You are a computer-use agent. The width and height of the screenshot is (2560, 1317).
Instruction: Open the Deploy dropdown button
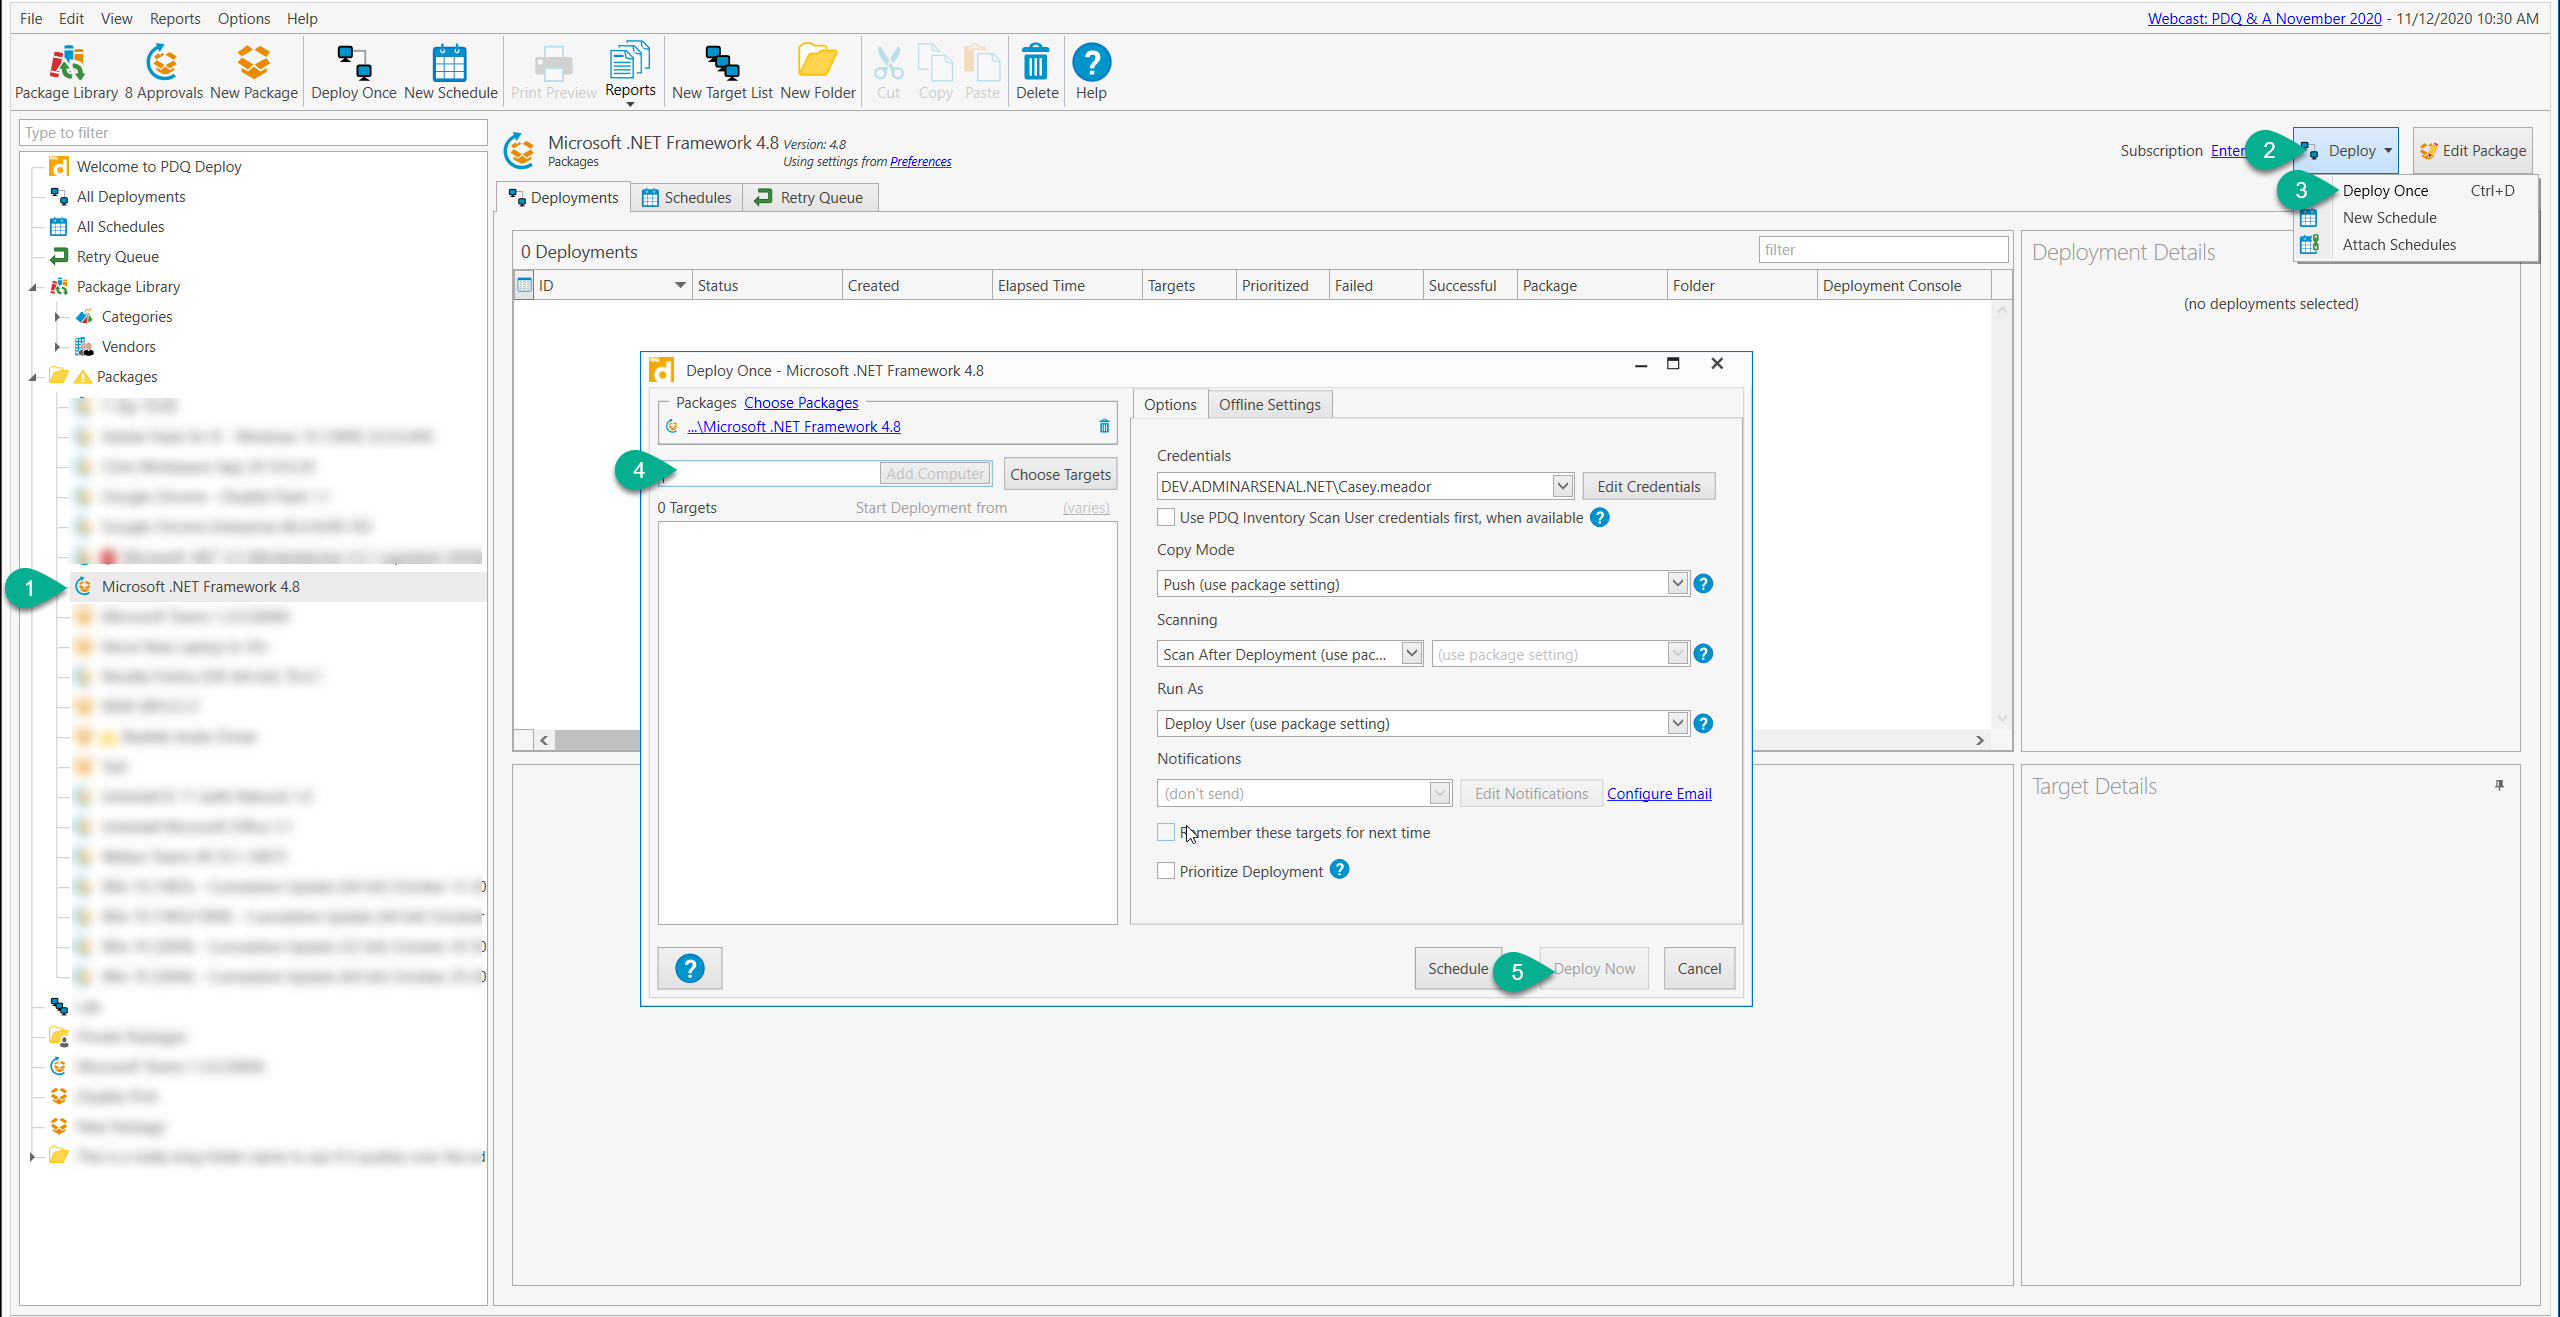[2346, 151]
